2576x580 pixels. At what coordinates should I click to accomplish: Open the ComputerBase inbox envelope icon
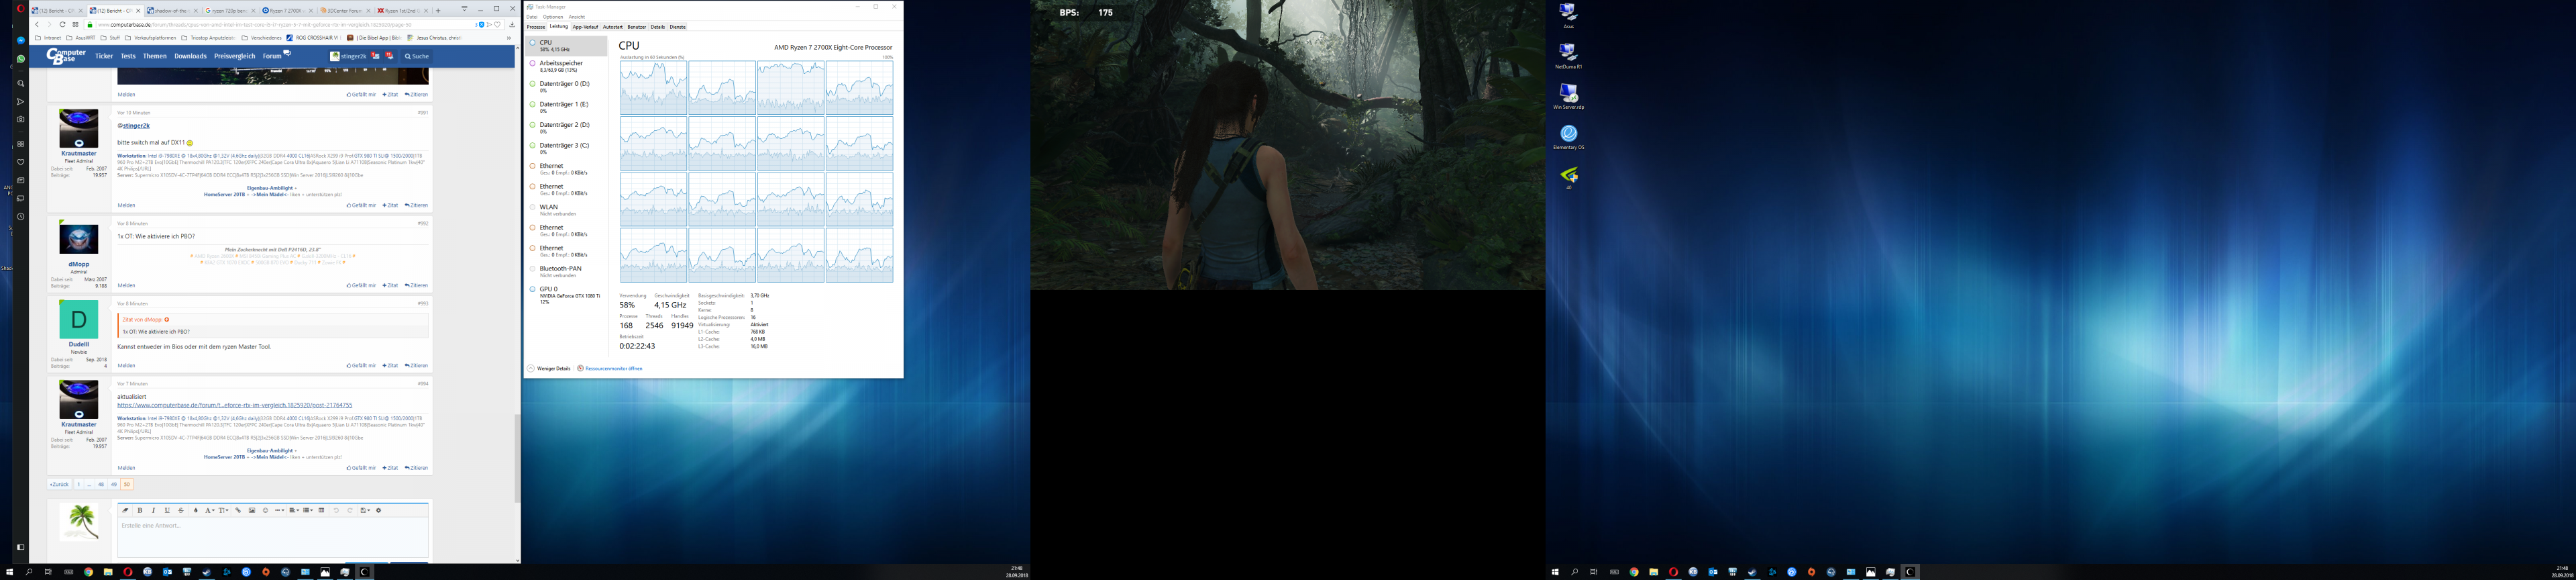coord(375,56)
